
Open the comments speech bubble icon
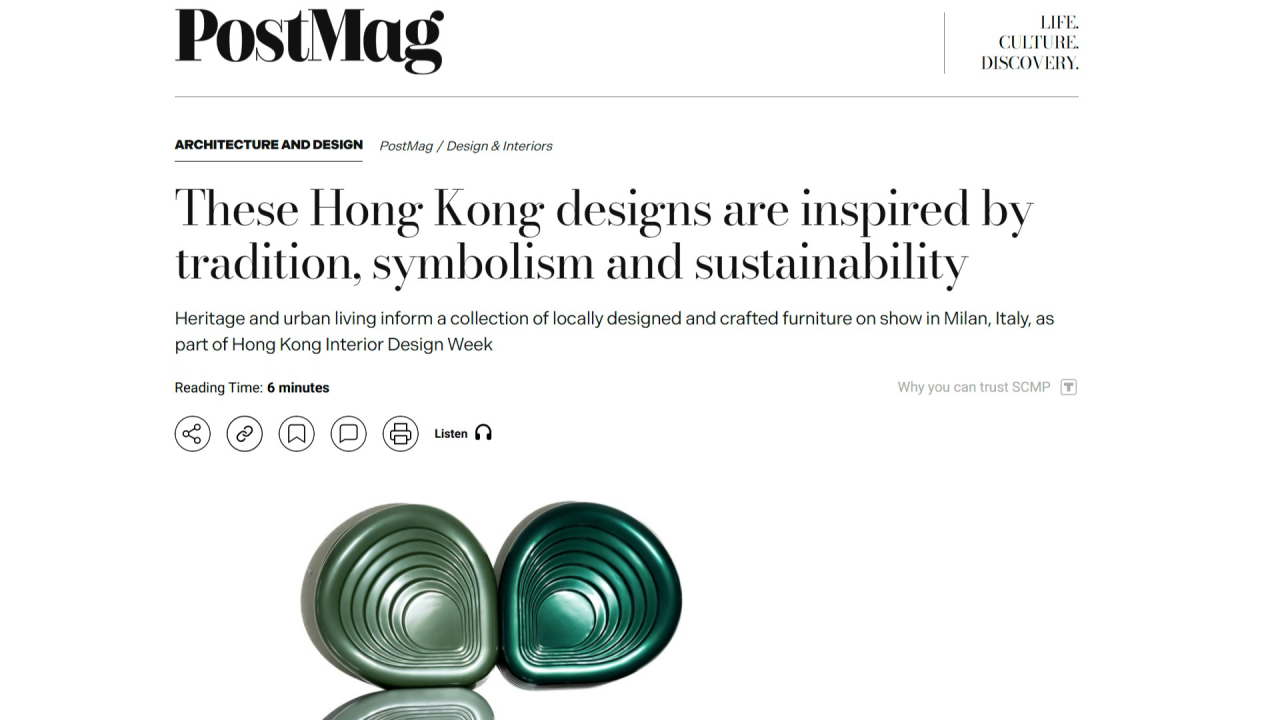tap(349, 433)
